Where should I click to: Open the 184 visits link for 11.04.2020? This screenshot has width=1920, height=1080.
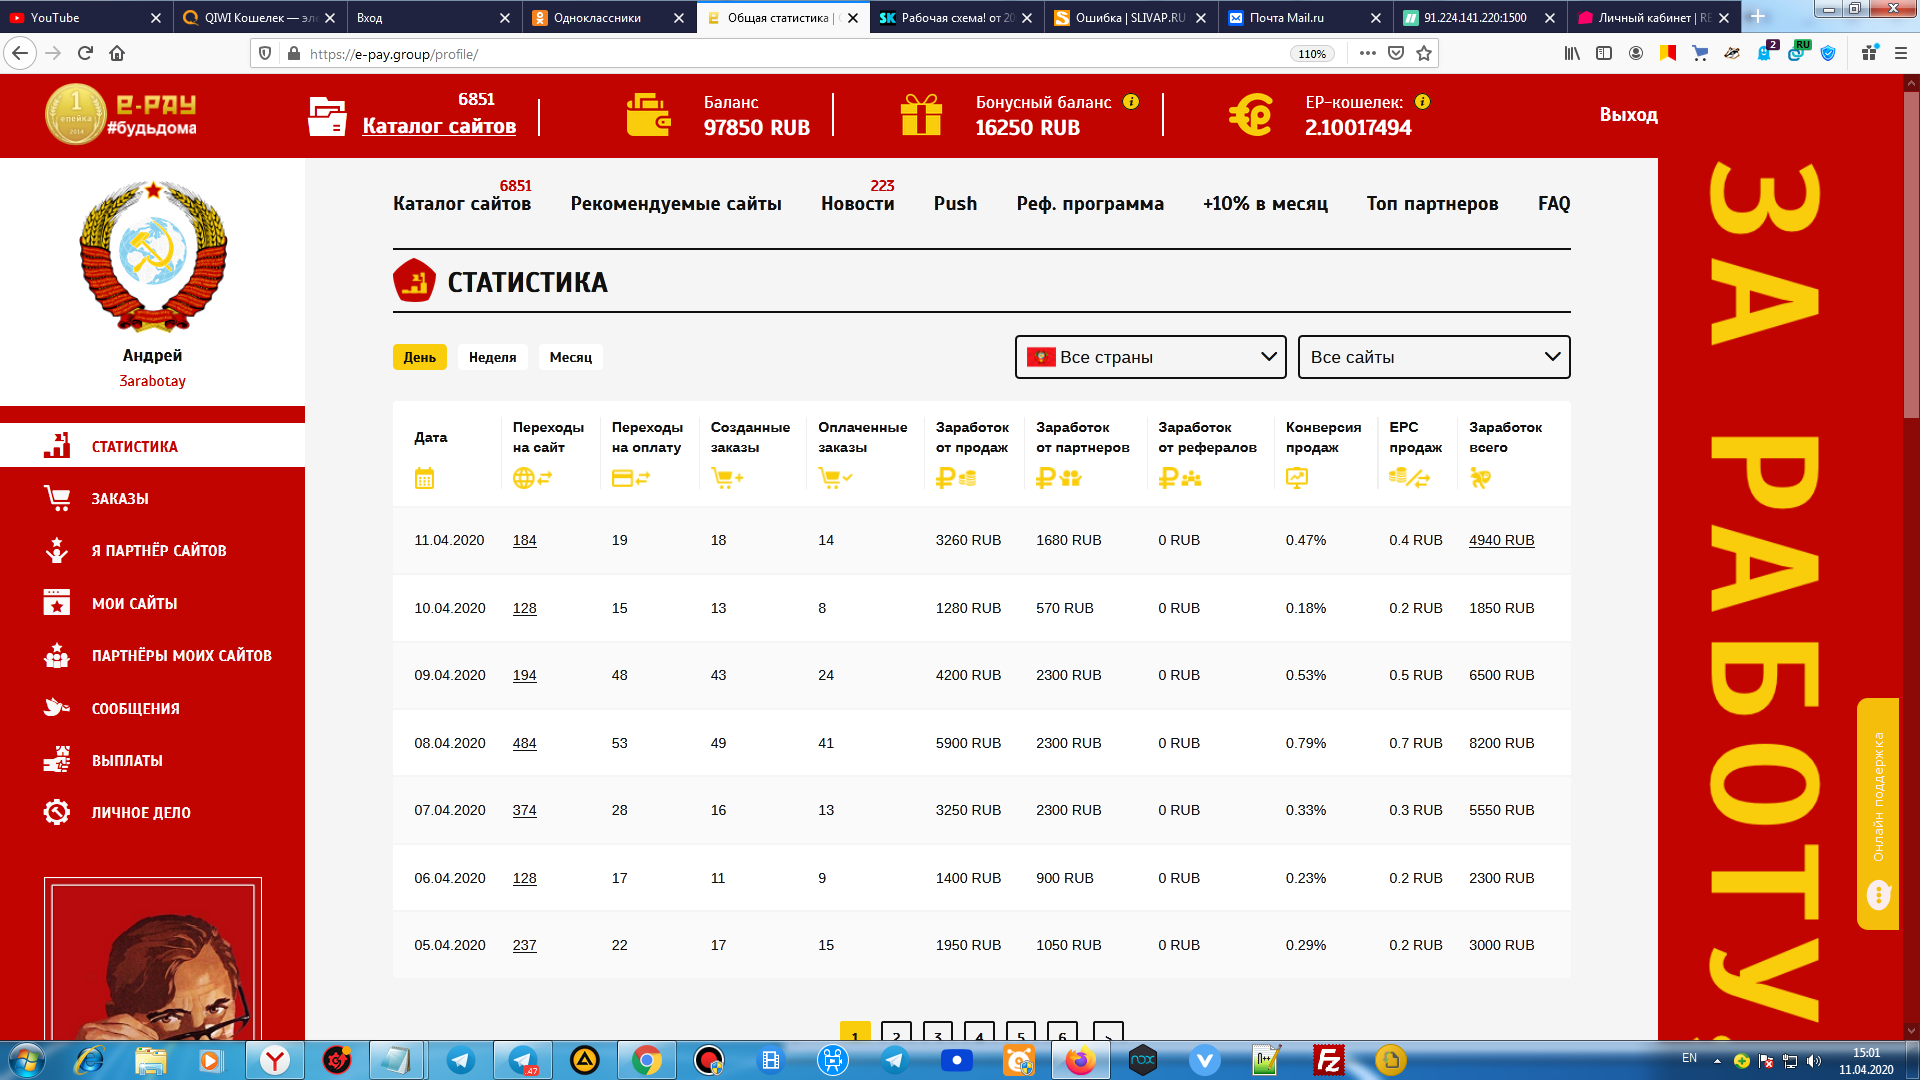point(524,540)
